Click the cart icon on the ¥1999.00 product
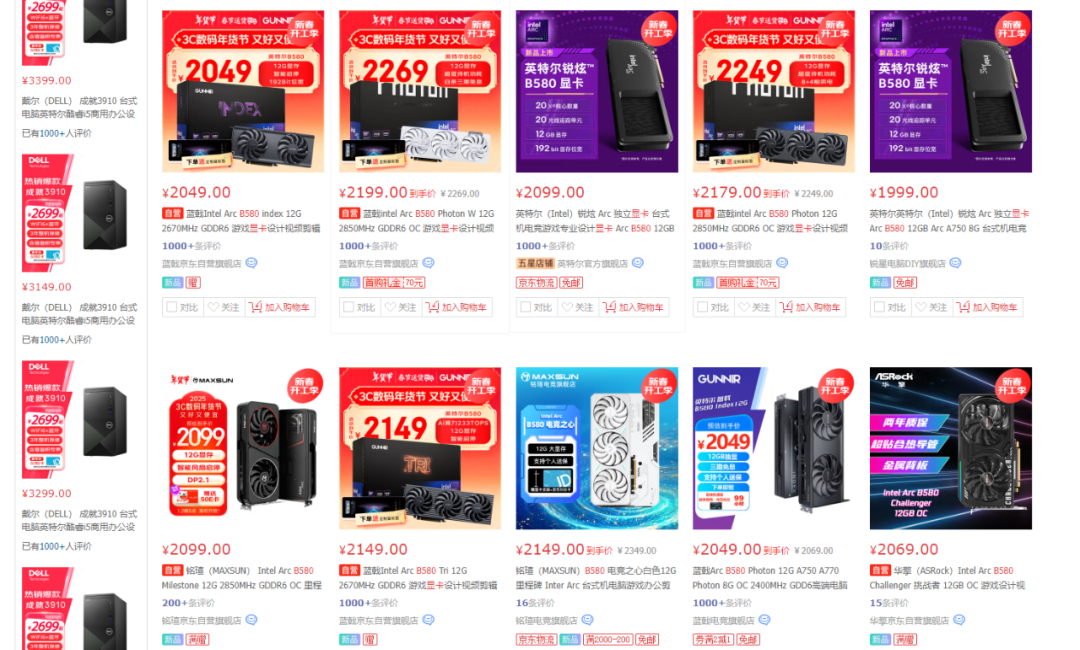 tap(964, 307)
